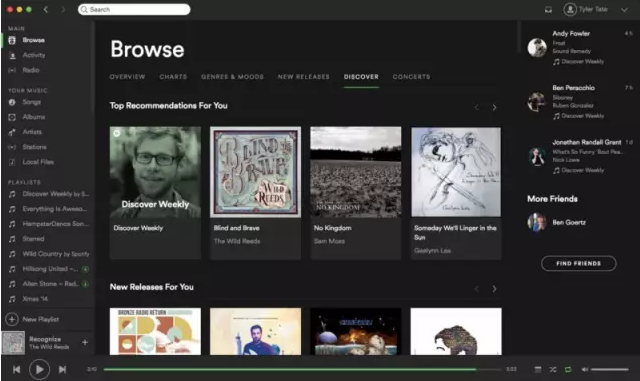Add Recognize track with plus icon
The width and height of the screenshot is (640, 381).
(x=85, y=342)
